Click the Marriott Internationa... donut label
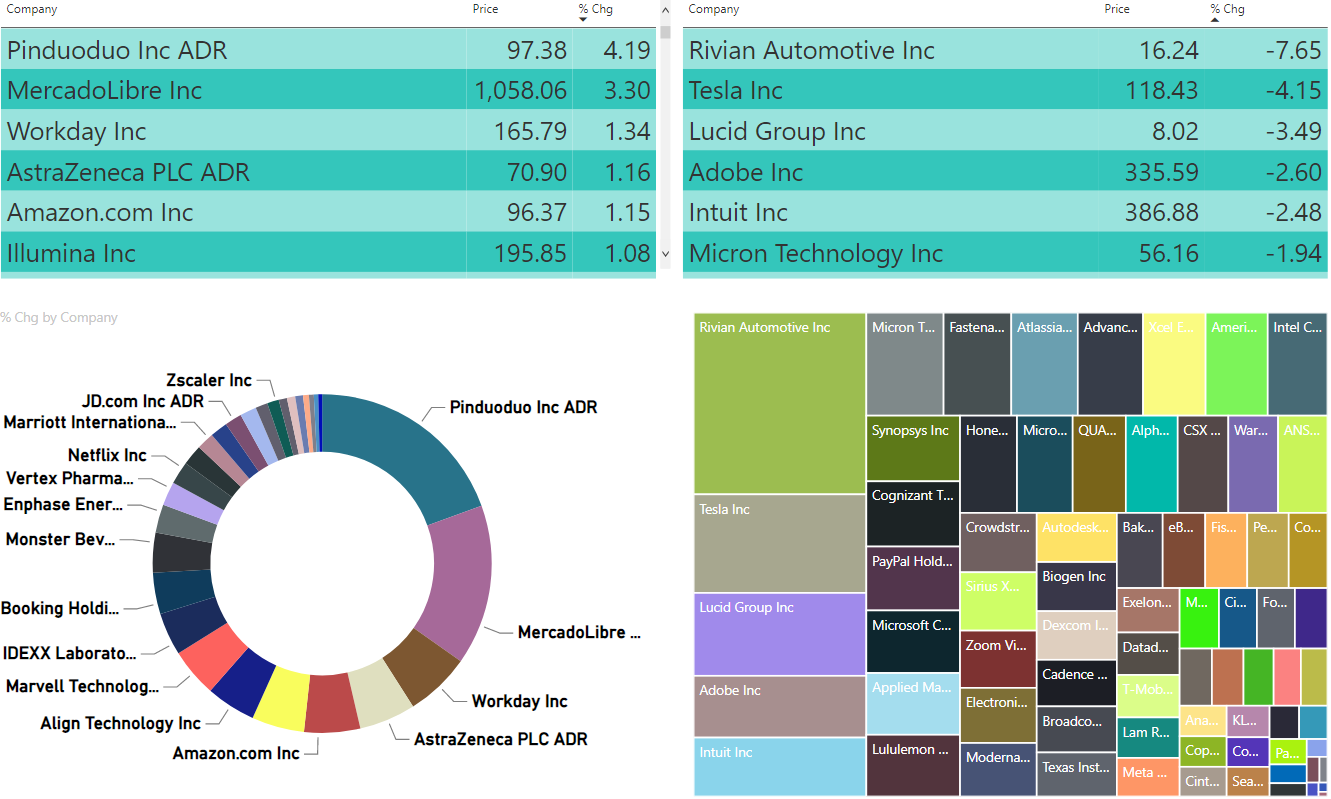Viewport: 1331px width, 799px height. pyautogui.click(x=89, y=422)
